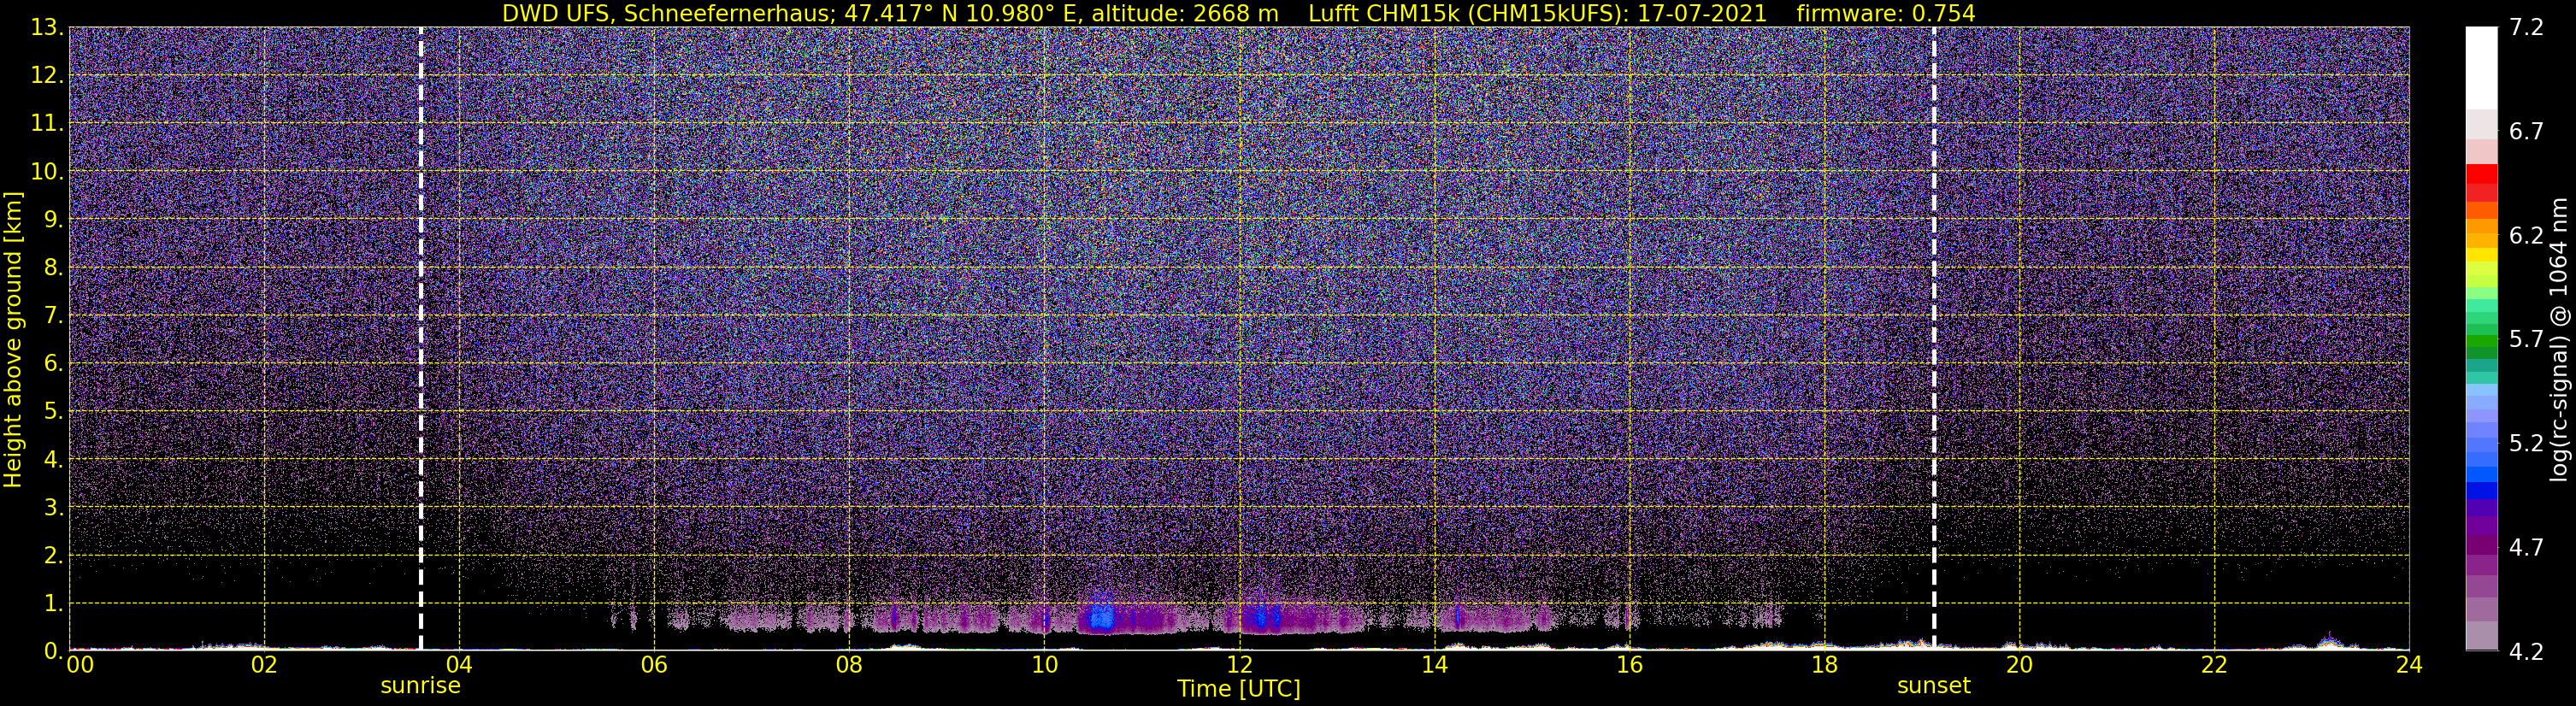Click the "22" tick label on the time axis
2576x706 pixels.
[2214, 666]
